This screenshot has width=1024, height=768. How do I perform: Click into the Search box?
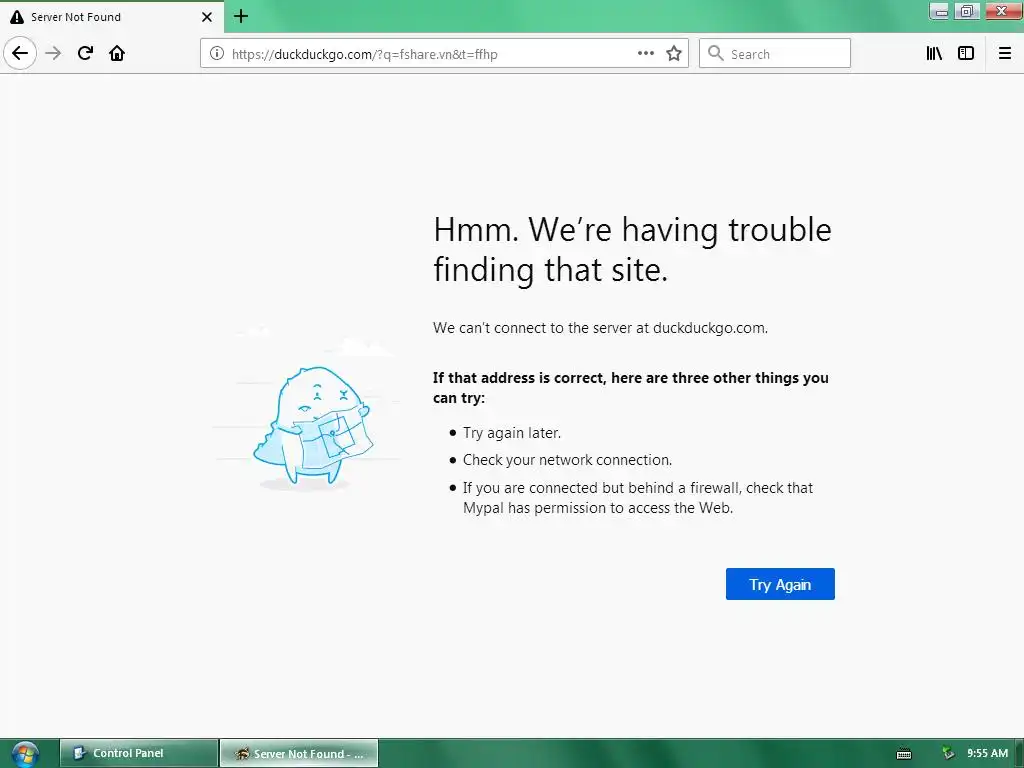[775, 54]
